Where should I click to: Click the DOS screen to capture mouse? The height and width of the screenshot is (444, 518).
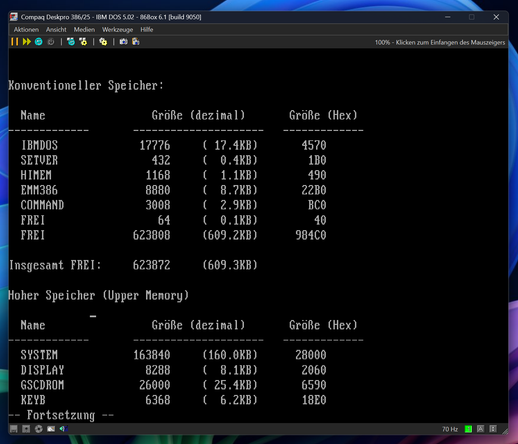258,236
